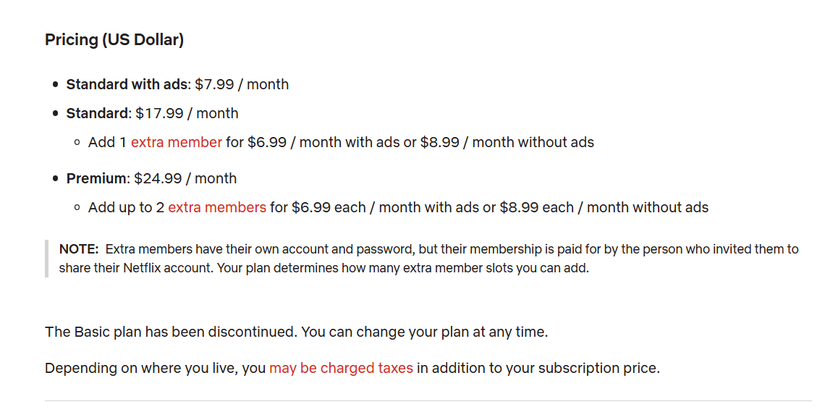The height and width of the screenshot is (413, 825).
Task: Follow the "may be charged taxes" link
Action: 341,368
